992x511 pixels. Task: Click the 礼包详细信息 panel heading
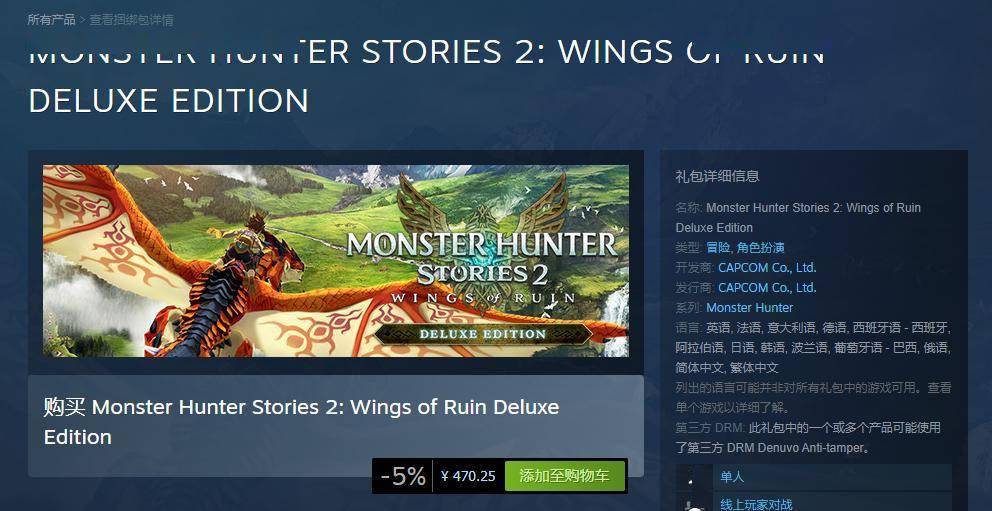717,176
